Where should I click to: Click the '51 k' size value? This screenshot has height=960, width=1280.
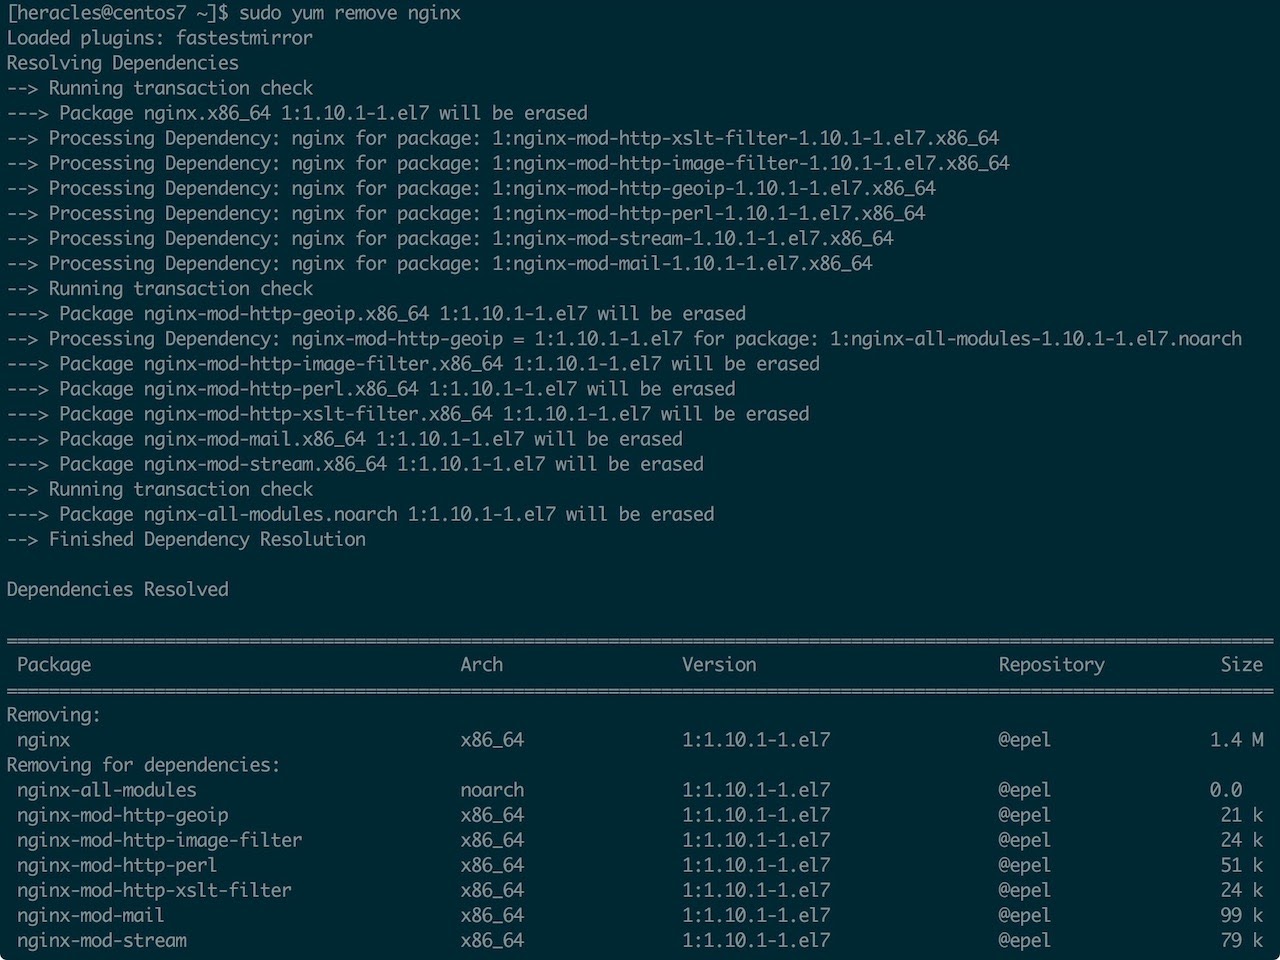[1242, 865]
